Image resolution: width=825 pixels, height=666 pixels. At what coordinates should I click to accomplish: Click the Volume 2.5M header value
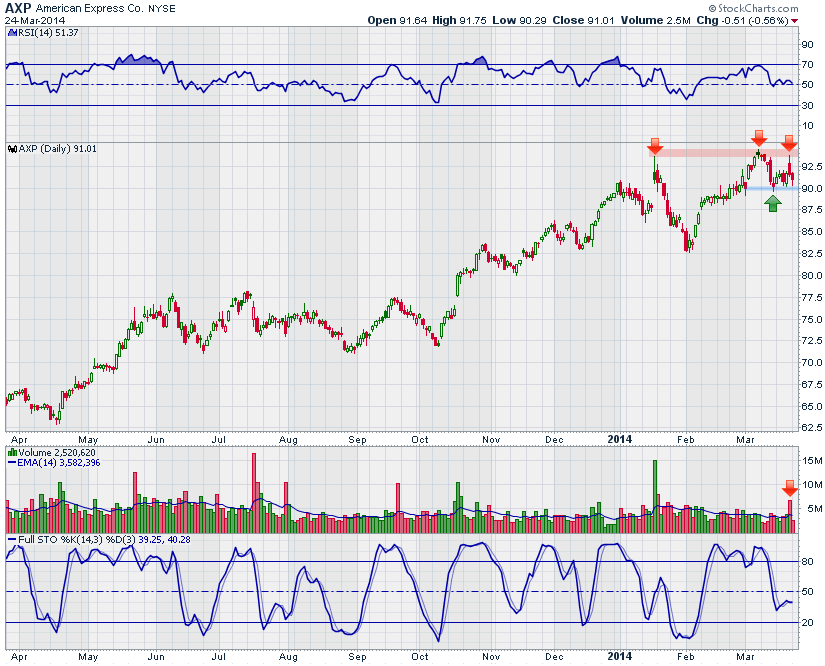coord(656,21)
